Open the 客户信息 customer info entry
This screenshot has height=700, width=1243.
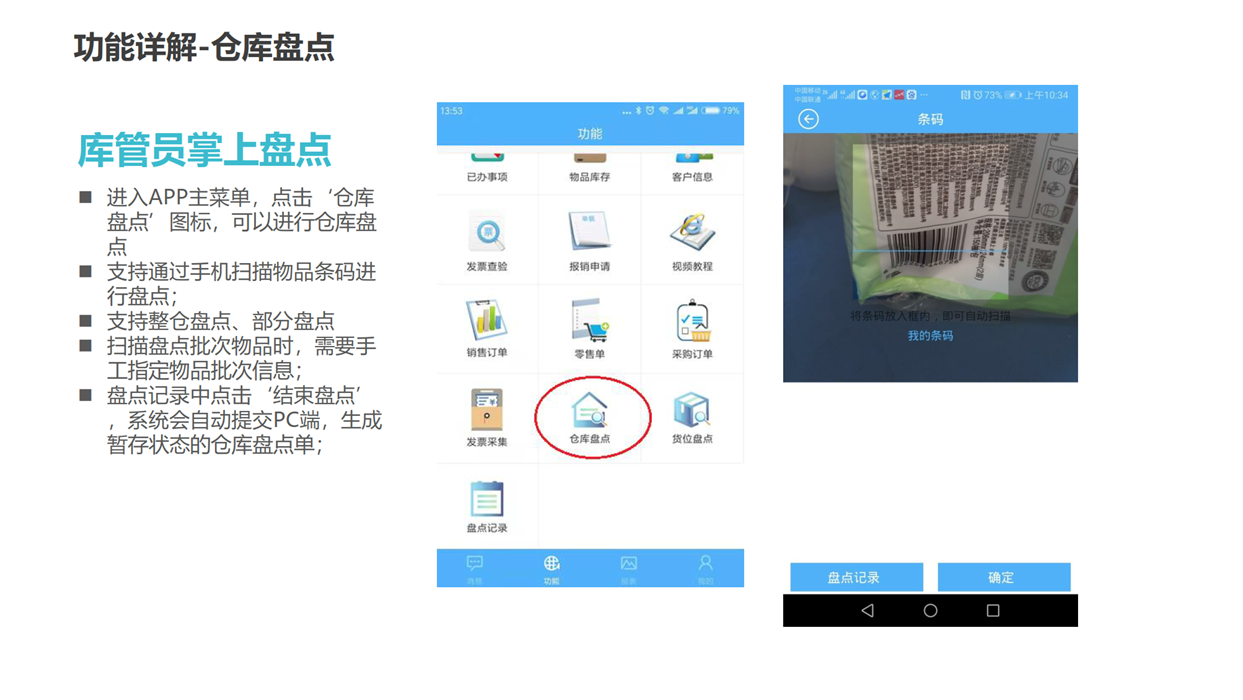pyautogui.click(x=691, y=168)
